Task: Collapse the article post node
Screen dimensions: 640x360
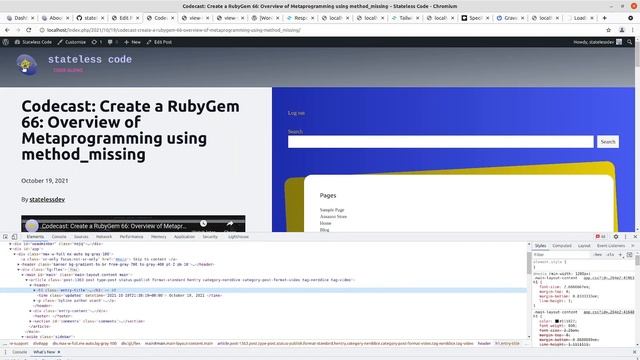Action: pyautogui.click(x=27, y=280)
